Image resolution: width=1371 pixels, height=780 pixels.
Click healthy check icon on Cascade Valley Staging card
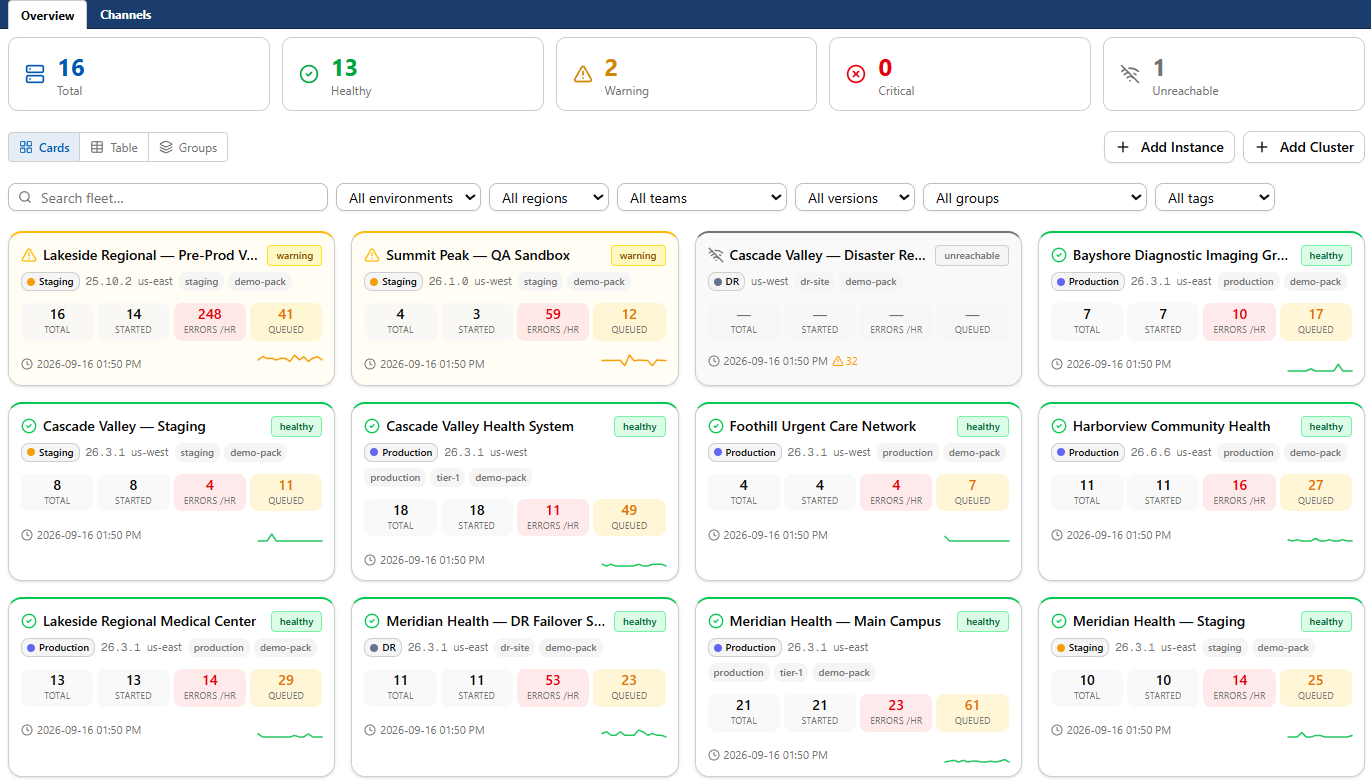(29, 426)
